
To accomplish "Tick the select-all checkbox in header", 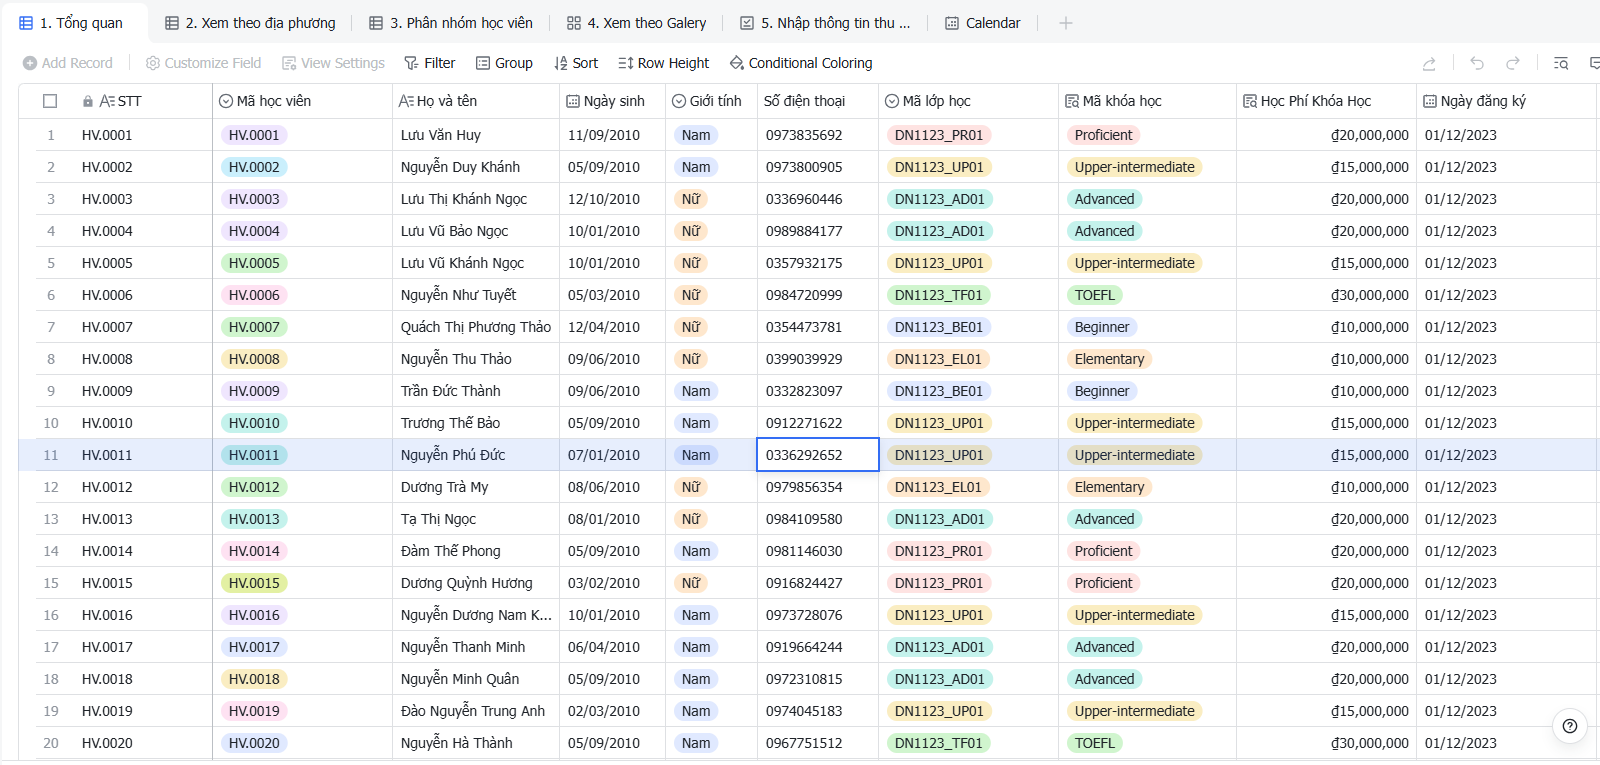I will [x=50, y=101].
